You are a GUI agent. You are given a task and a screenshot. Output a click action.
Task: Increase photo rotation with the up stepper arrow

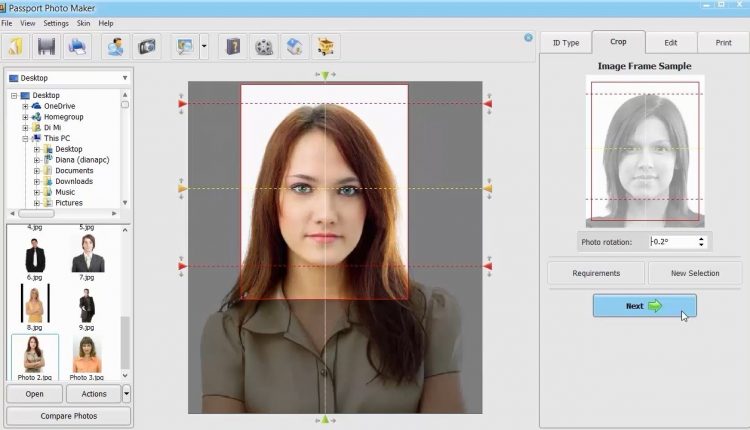[701, 239]
